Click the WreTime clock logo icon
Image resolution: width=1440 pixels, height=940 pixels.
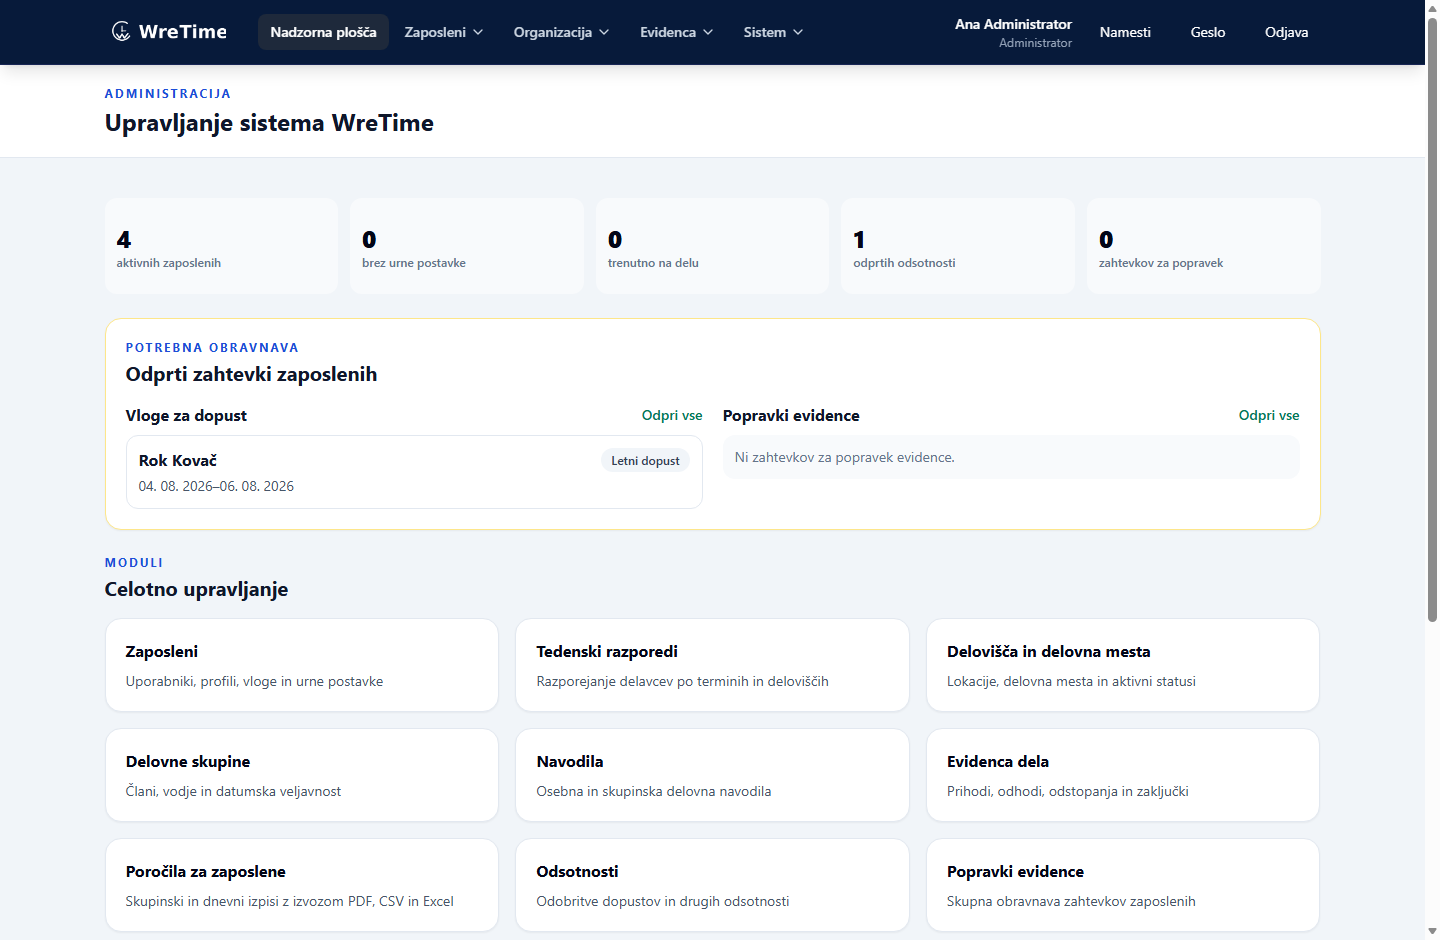click(121, 31)
